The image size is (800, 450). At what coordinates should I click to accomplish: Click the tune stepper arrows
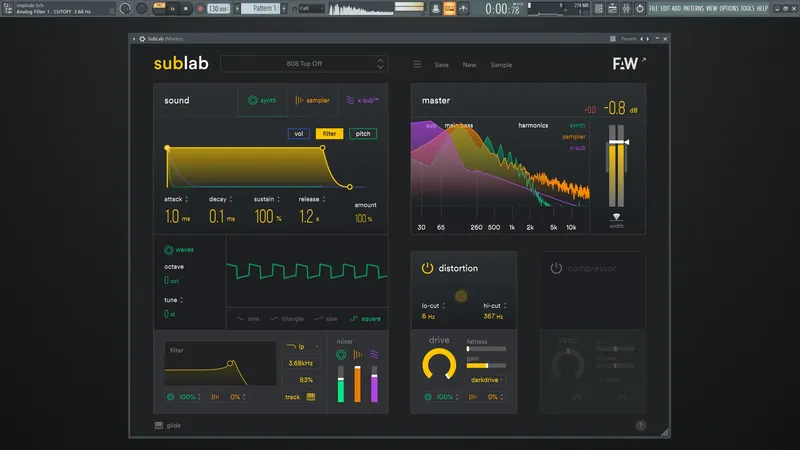(x=181, y=300)
